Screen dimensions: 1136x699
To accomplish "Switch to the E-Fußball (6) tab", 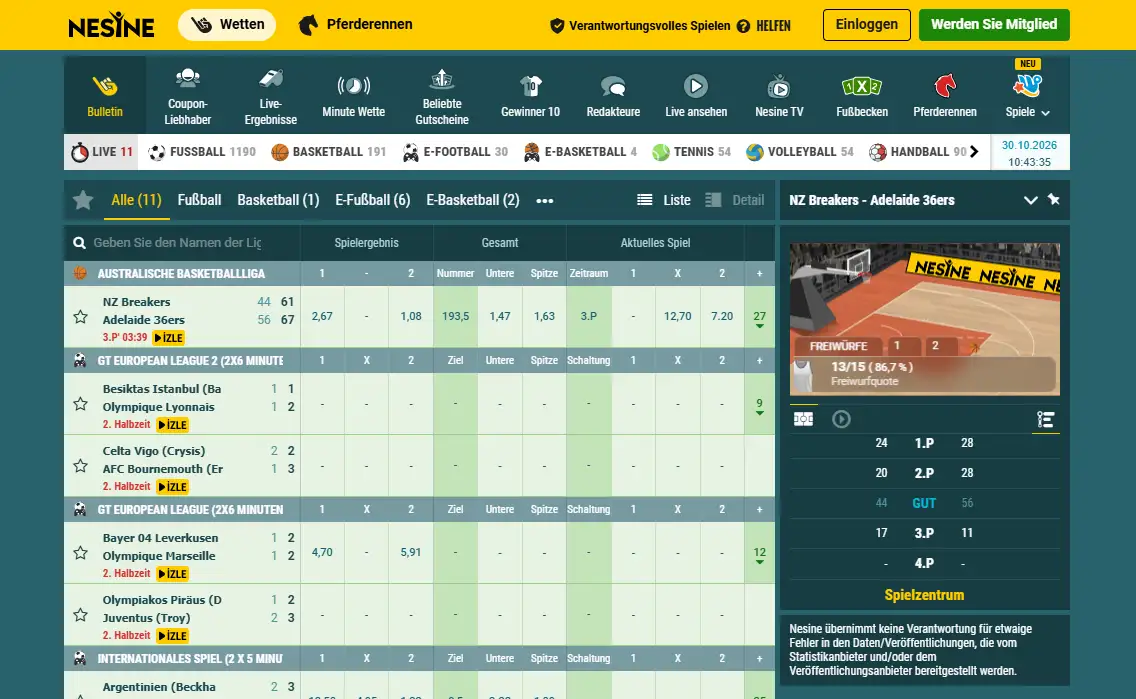I will [372, 200].
